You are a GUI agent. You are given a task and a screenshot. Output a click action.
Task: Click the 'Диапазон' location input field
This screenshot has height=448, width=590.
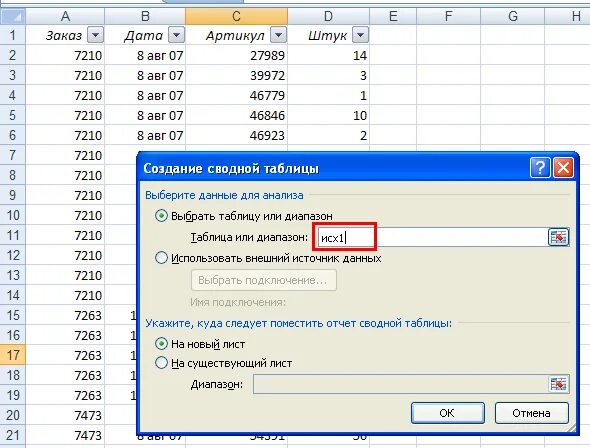coord(401,384)
